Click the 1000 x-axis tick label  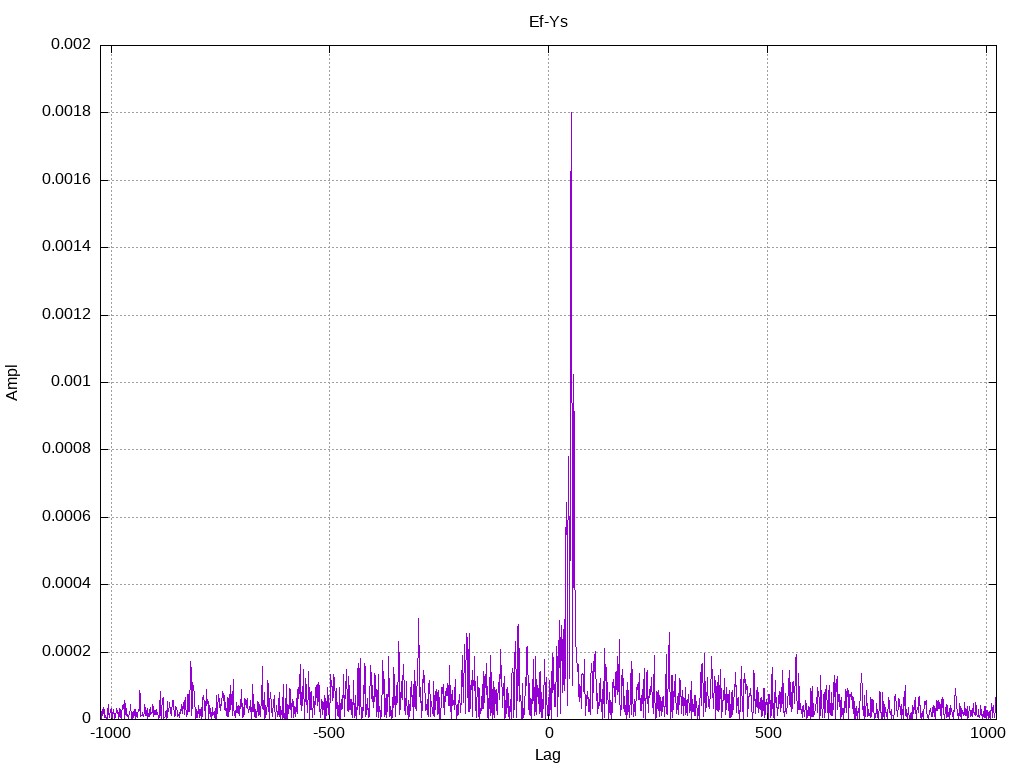pos(987,733)
